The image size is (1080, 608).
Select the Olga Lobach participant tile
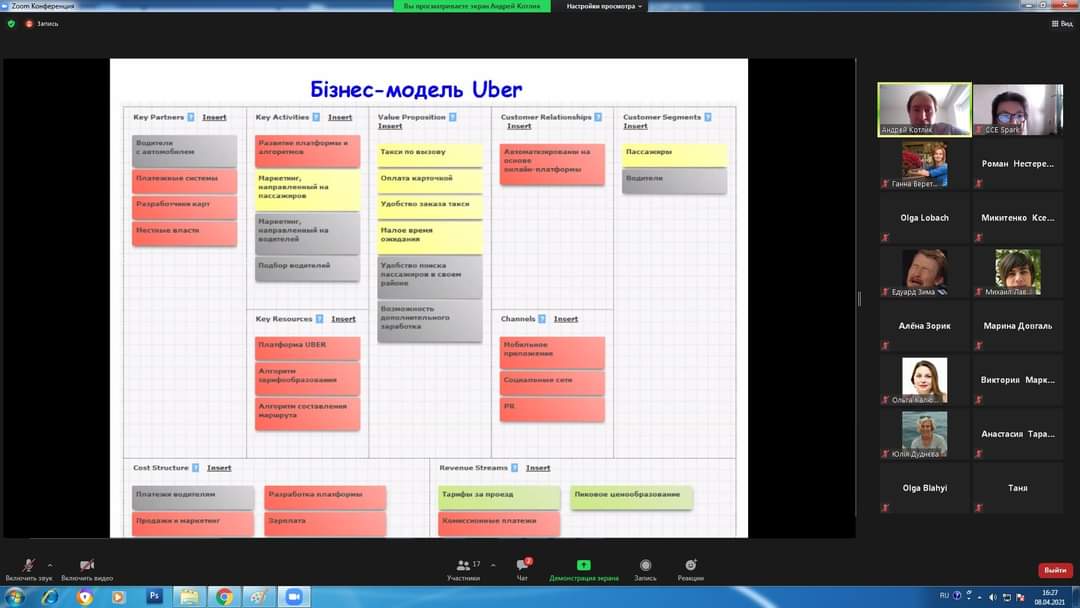coord(924,218)
